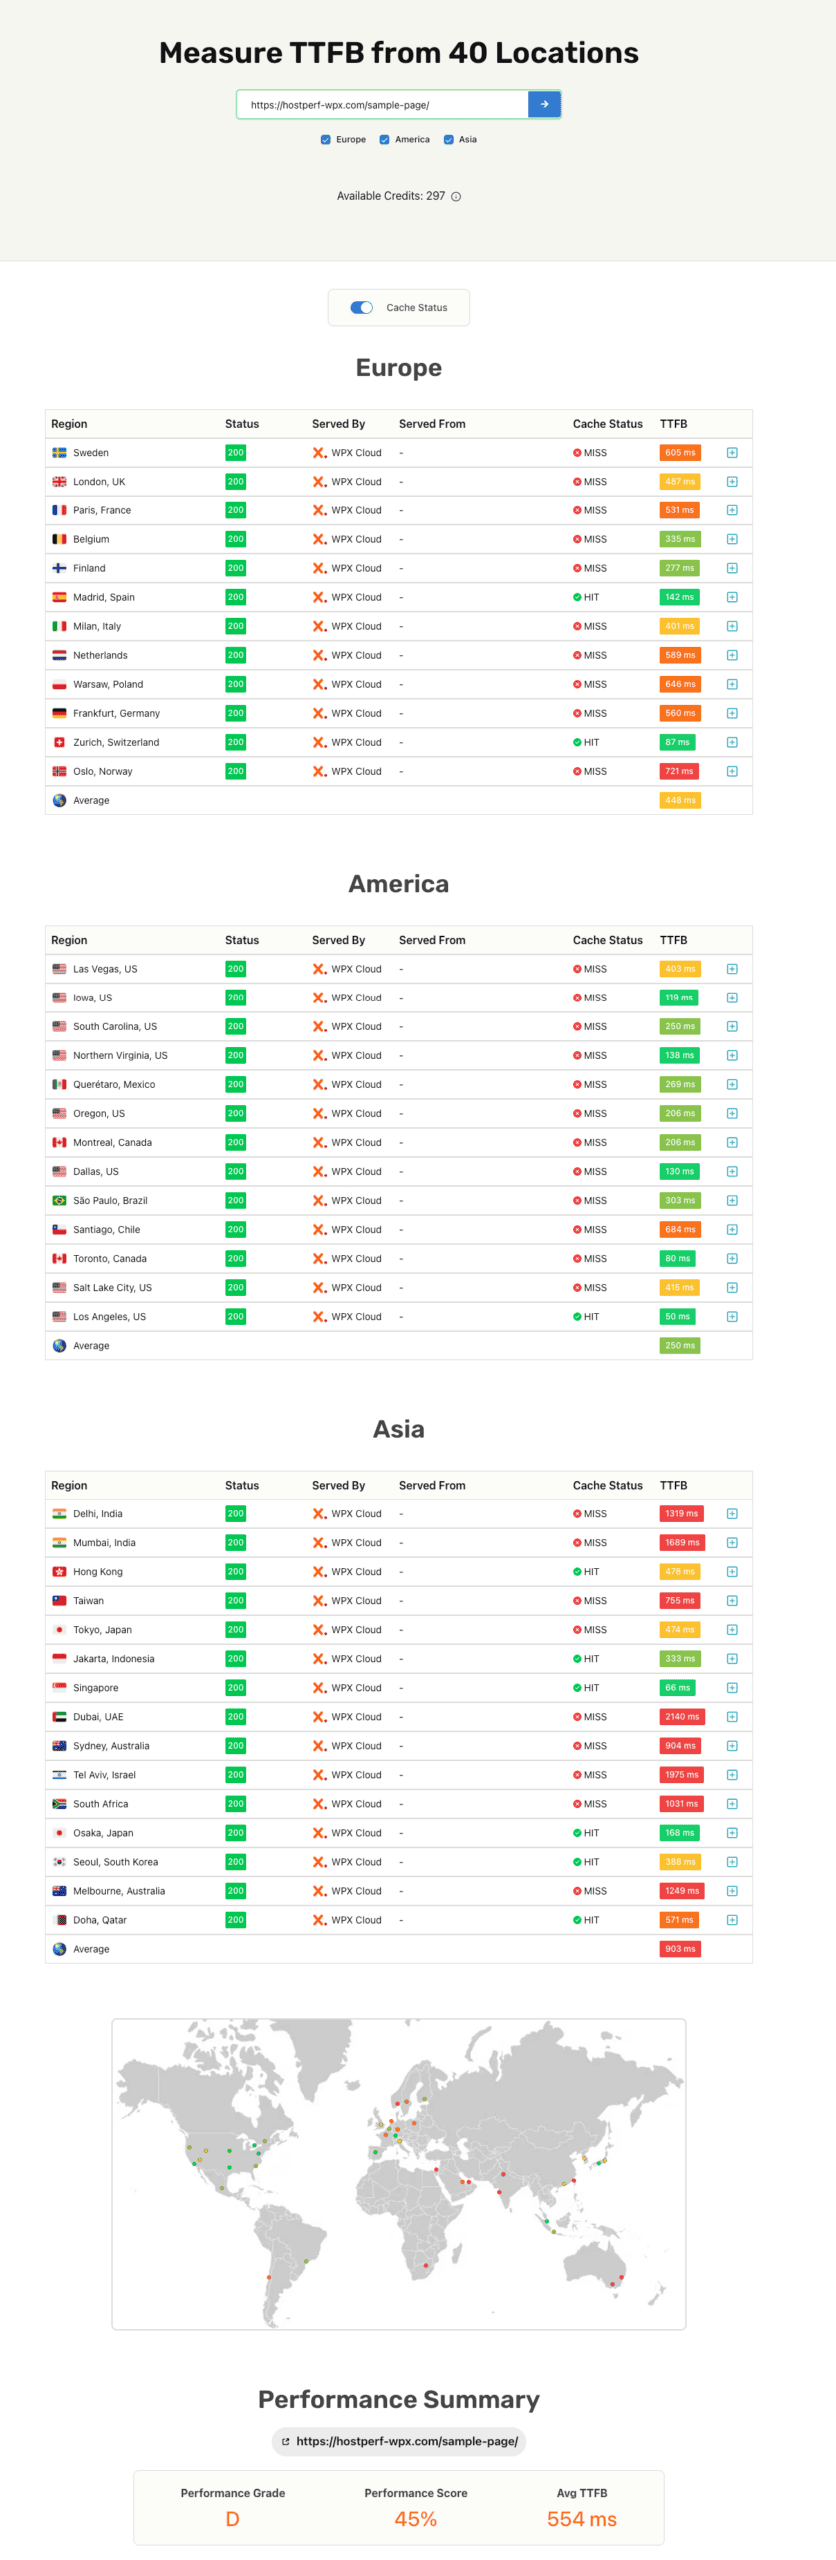Expand details for the Sweden row
836x2560 pixels.
(x=732, y=453)
